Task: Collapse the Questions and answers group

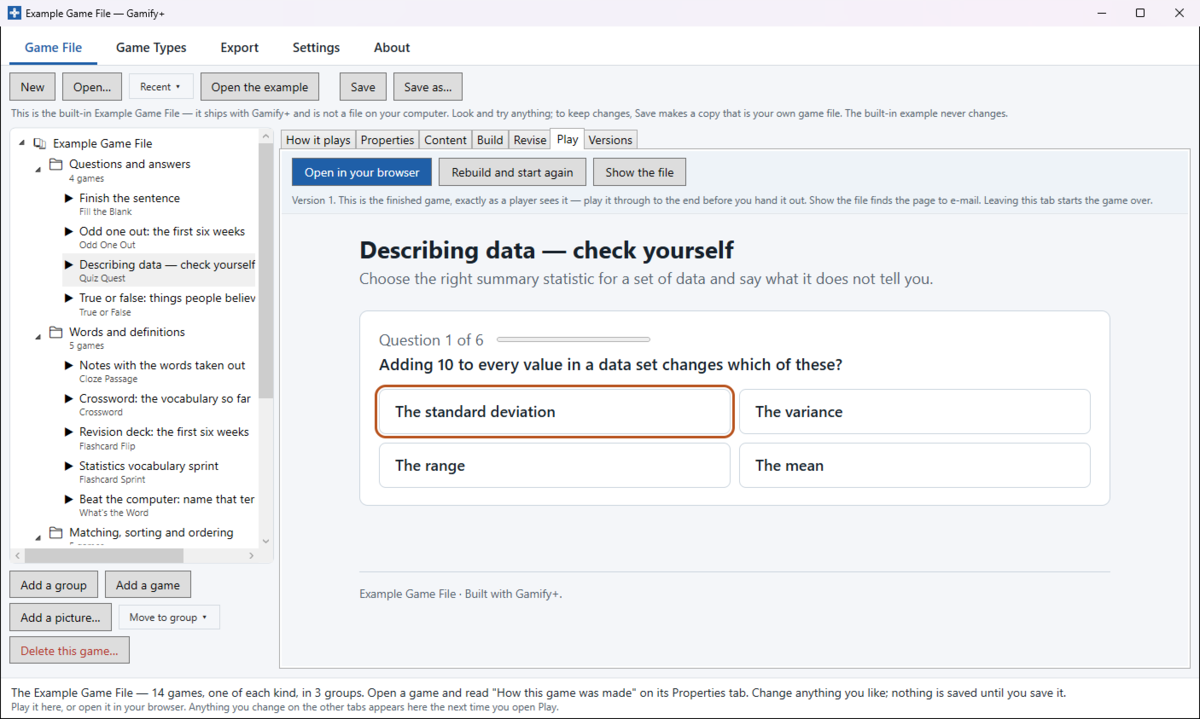Action: click(39, 169)
